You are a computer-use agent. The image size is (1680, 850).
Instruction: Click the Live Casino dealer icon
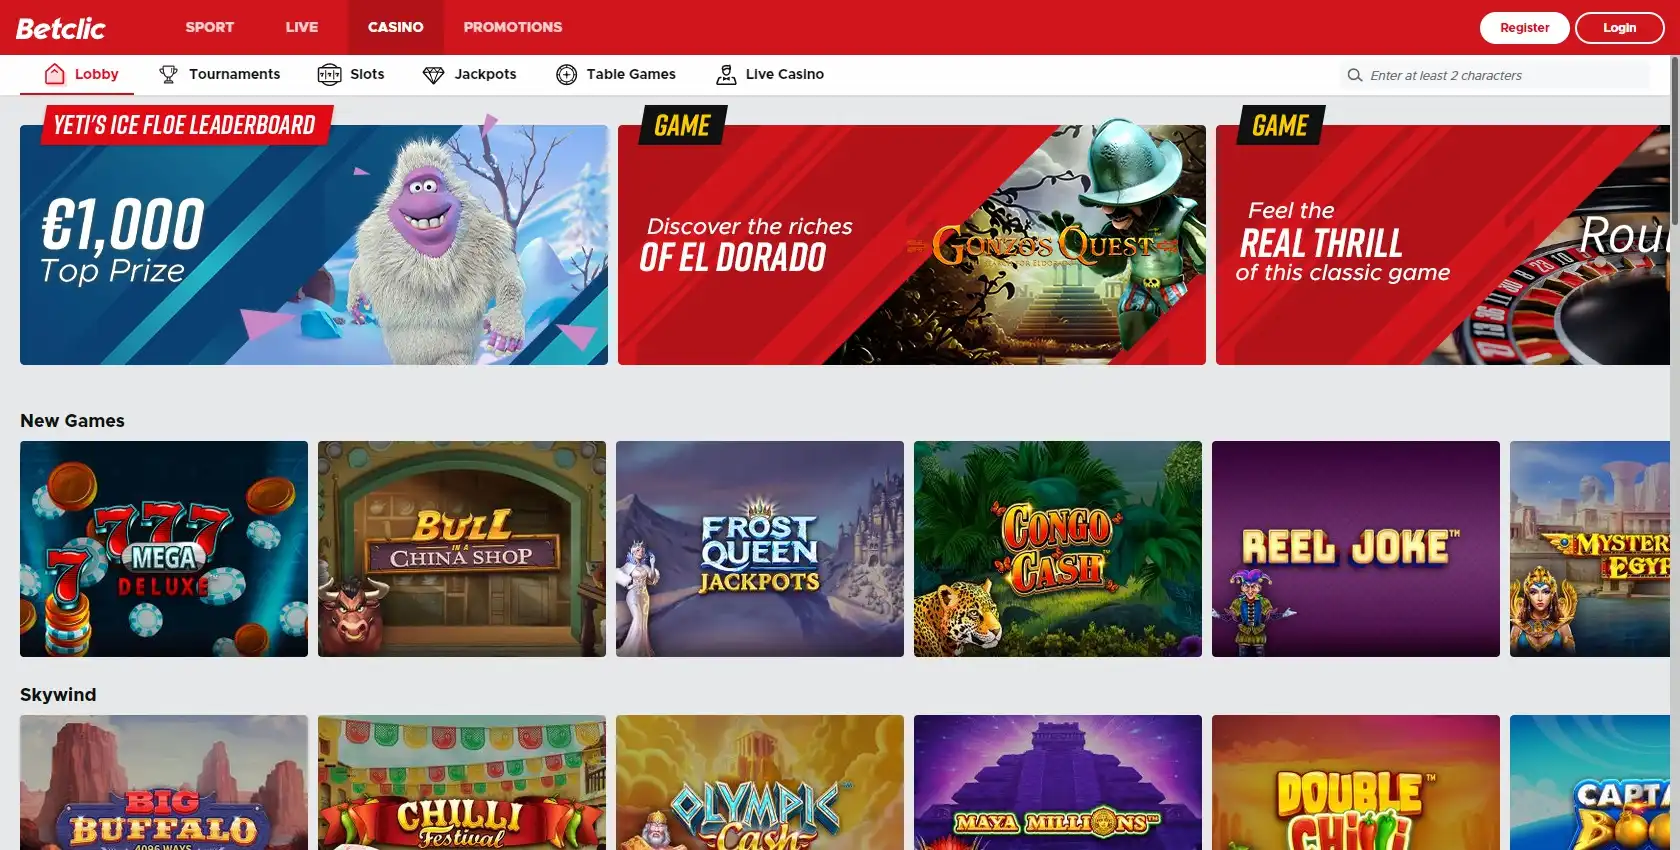point(726,74)
